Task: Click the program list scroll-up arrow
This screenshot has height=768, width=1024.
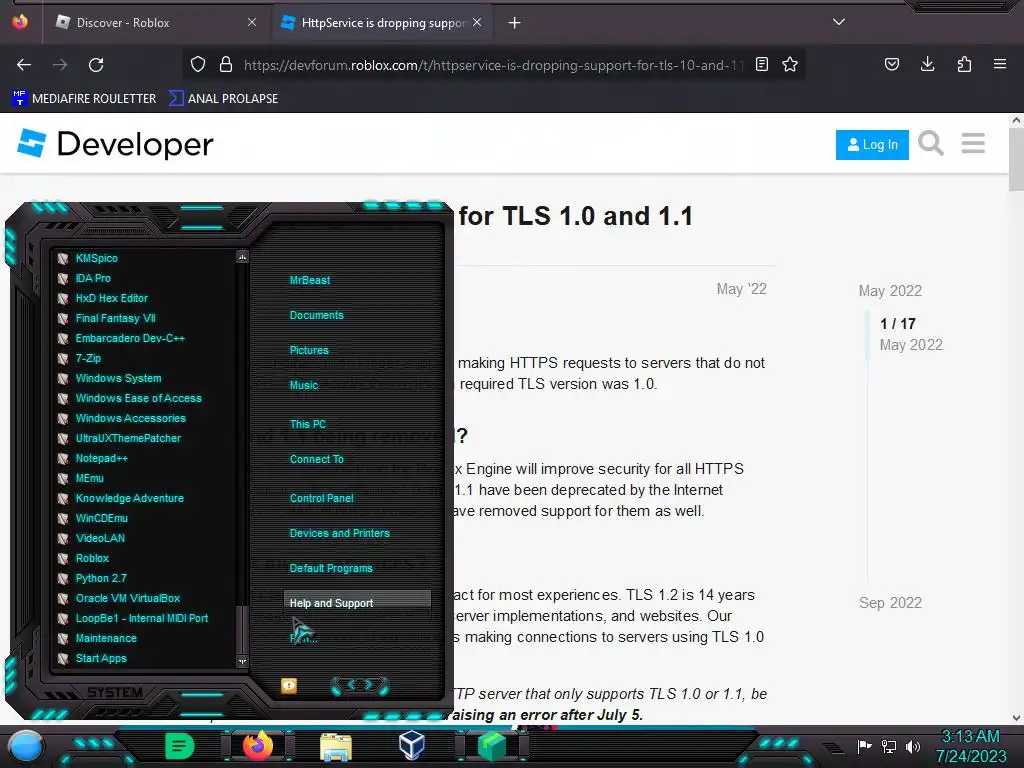Action: pos(242,257)
